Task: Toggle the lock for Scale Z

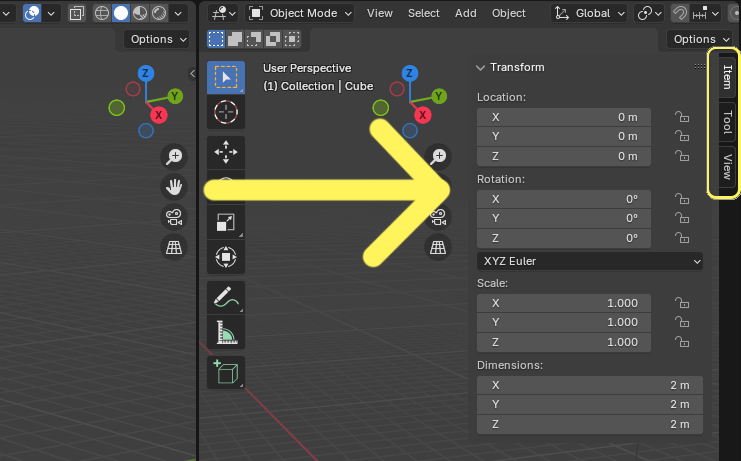Action: (x=683, y=342)
